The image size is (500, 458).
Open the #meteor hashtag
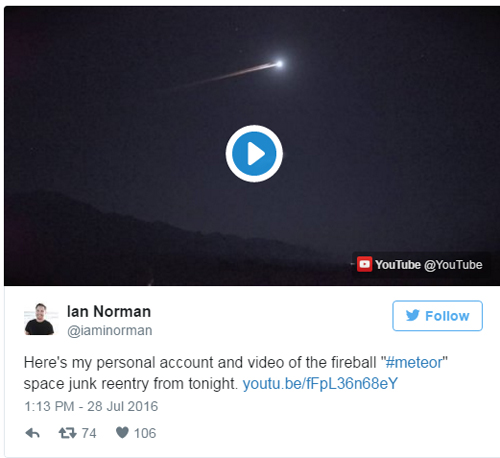(414, 362)
